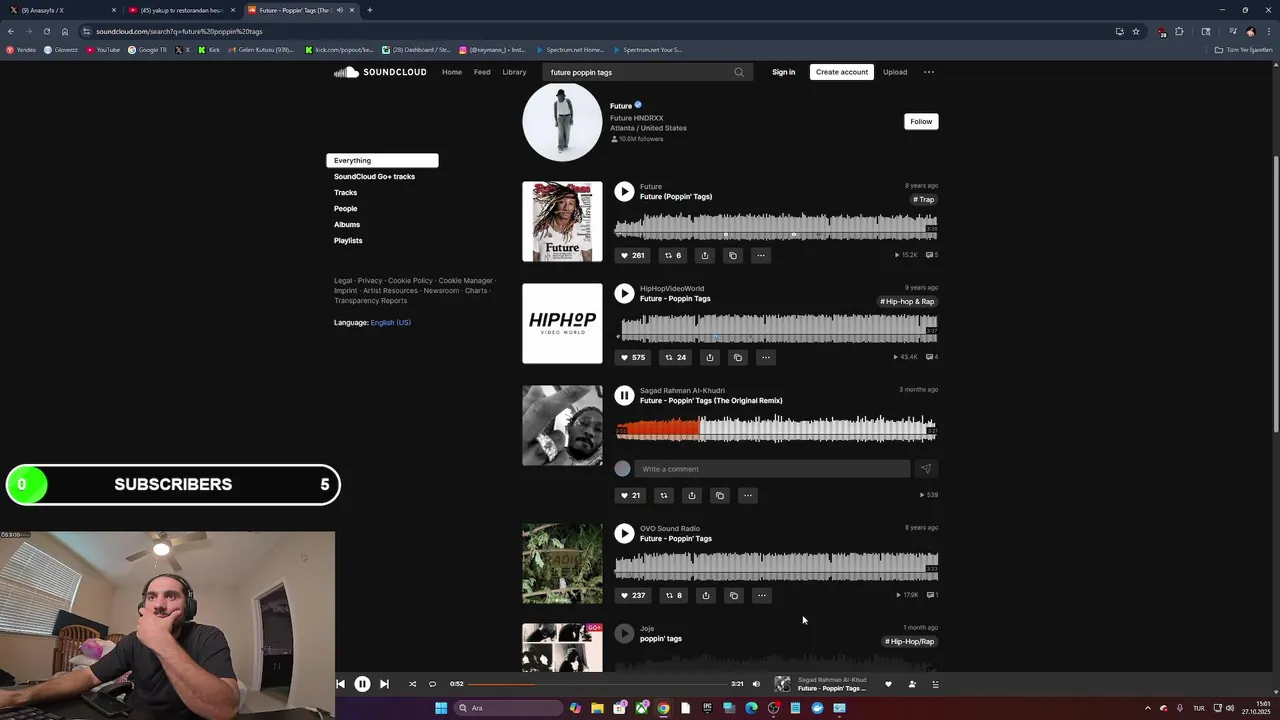Like the Original Remix track with 21 likes
This screenshot has width=1280, height=720.
pyautogui.click(x=630, y=495)
